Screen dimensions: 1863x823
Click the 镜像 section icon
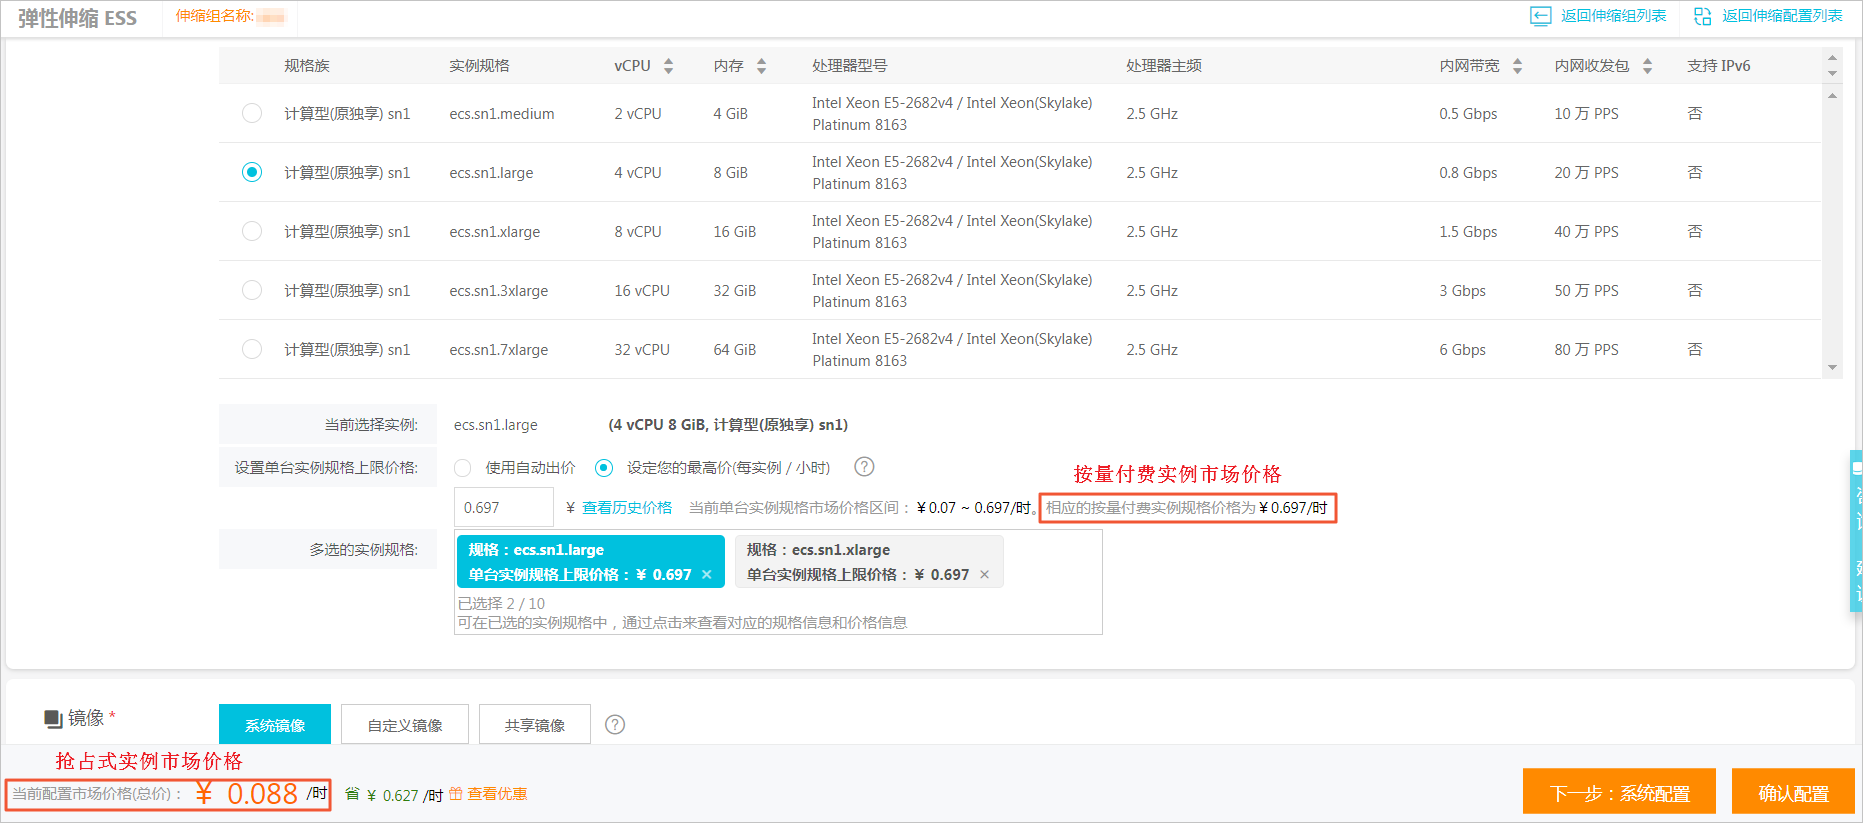pyautogui.click(x=53, y=718)
